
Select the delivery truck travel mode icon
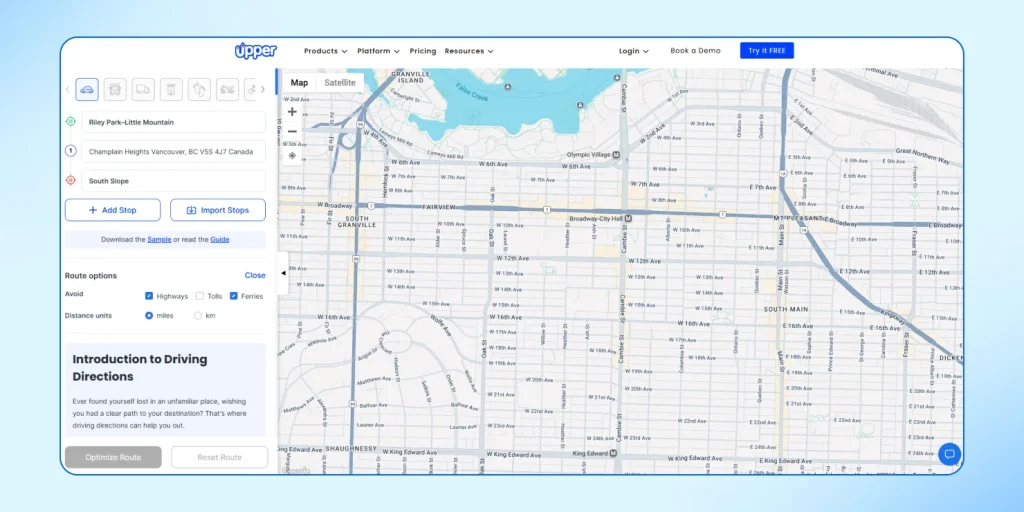(143, 89)
